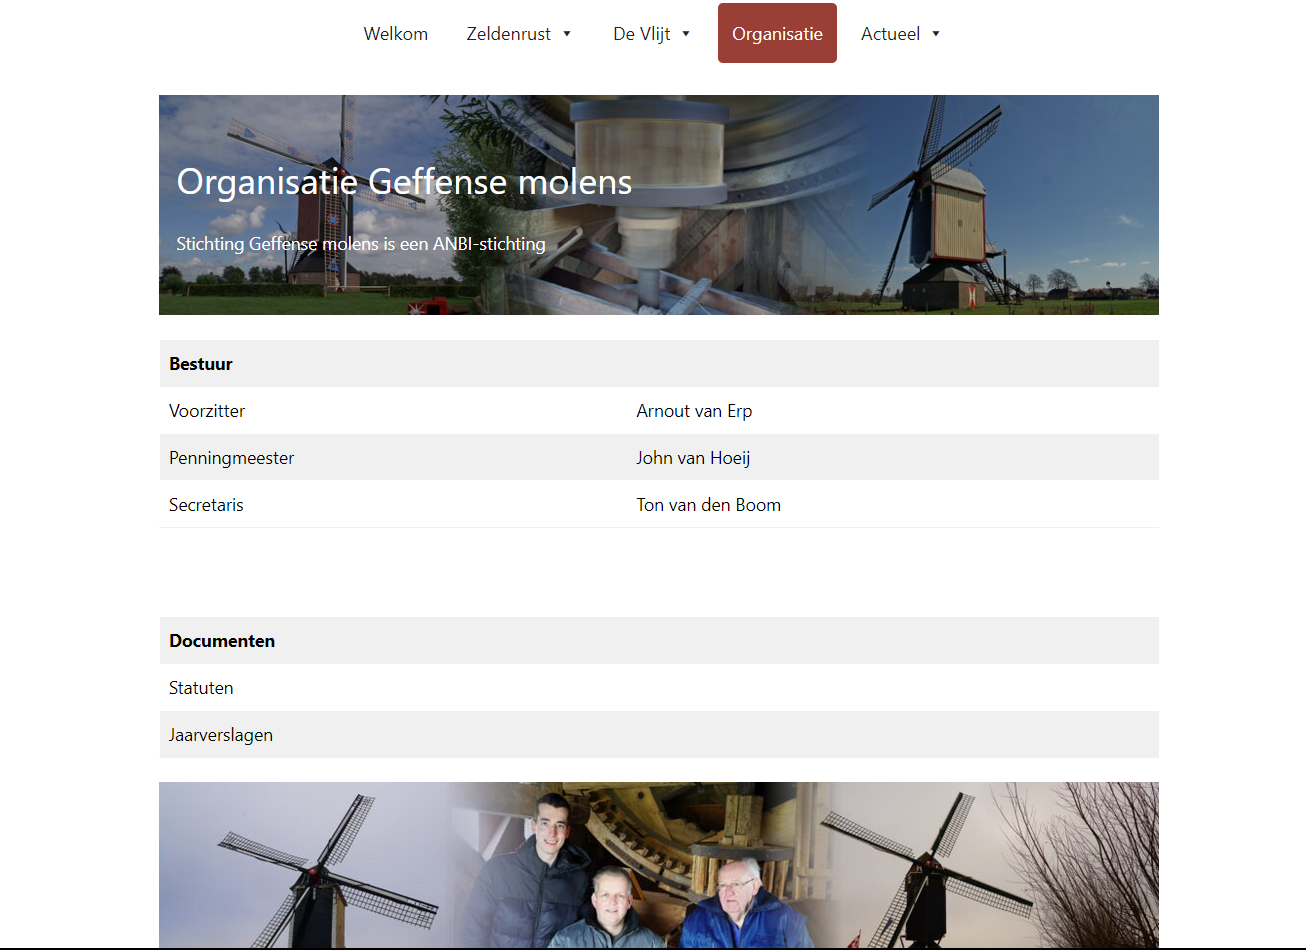Select the name Ton van den Boom
The image size is (1306, 950).
coord(708,505)
